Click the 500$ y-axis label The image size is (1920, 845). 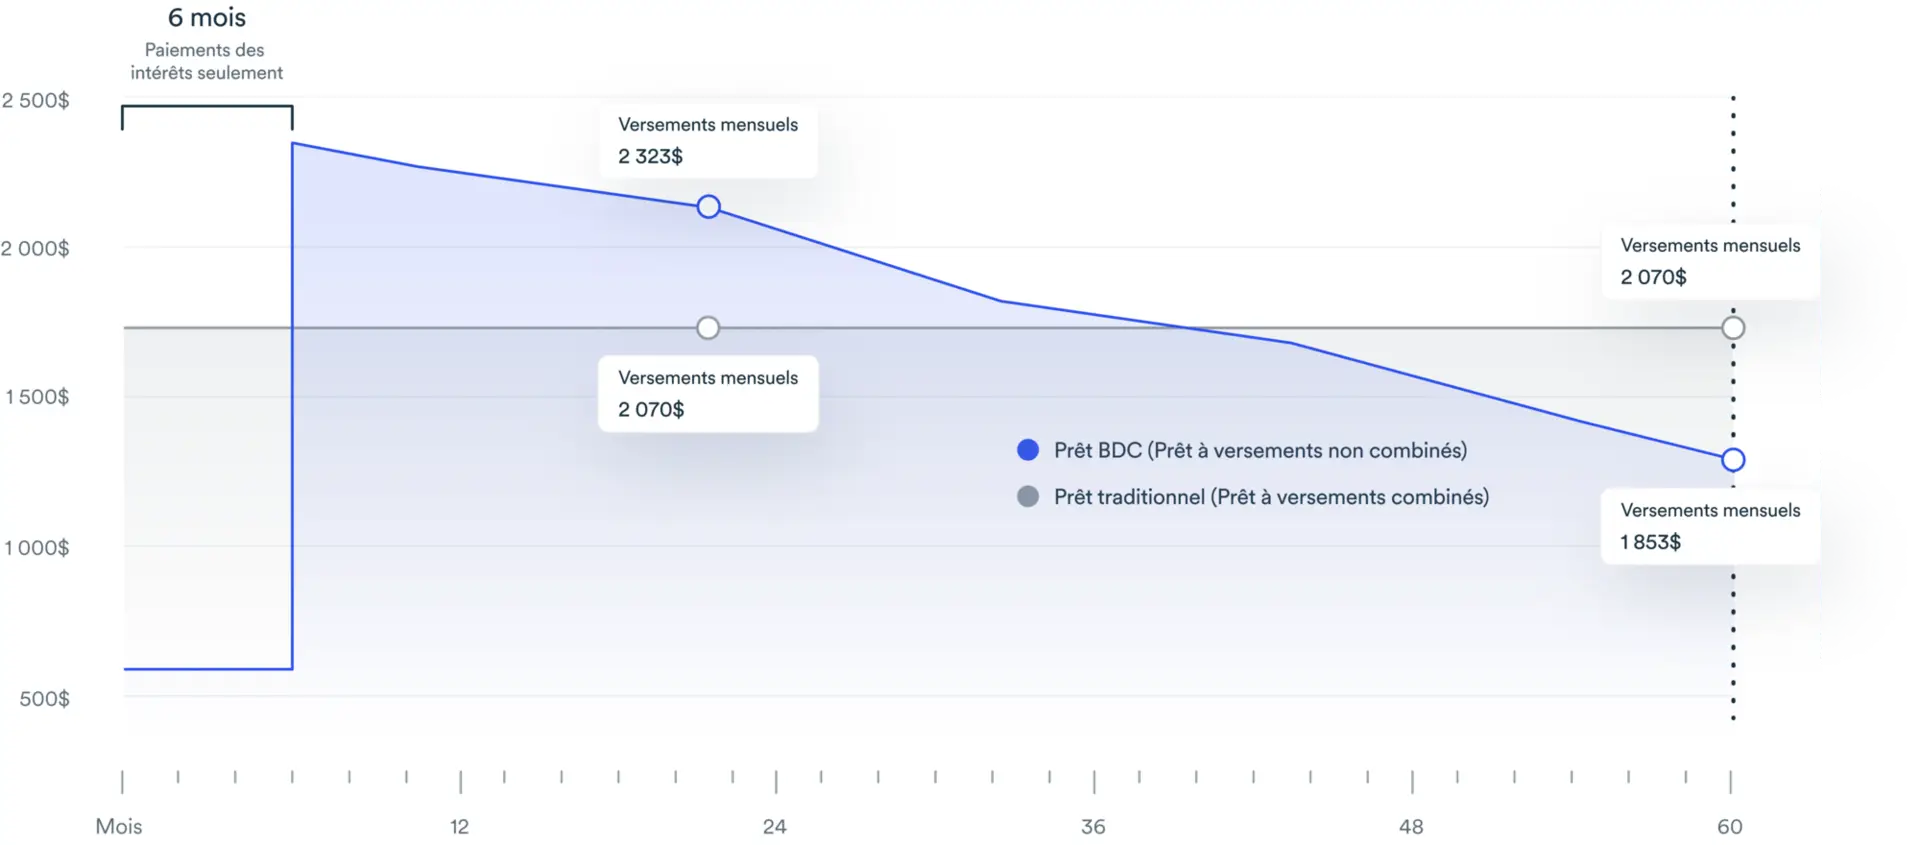tap(45, 699)
